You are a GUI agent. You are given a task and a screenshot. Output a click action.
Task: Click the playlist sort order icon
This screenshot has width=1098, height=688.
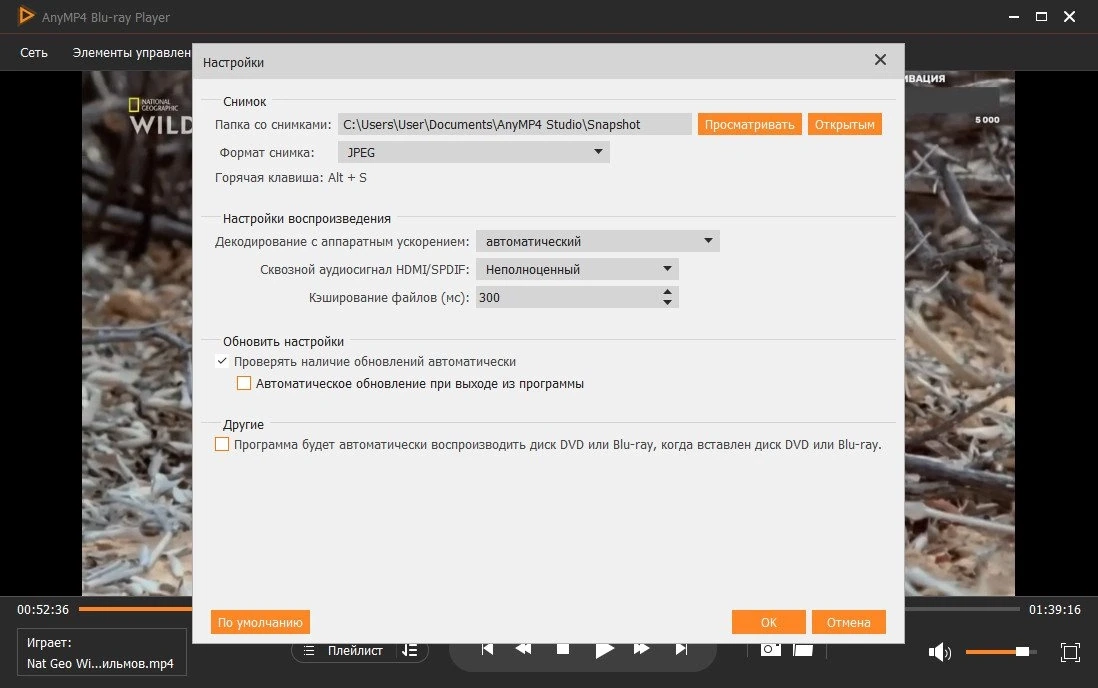pos(410,651)
